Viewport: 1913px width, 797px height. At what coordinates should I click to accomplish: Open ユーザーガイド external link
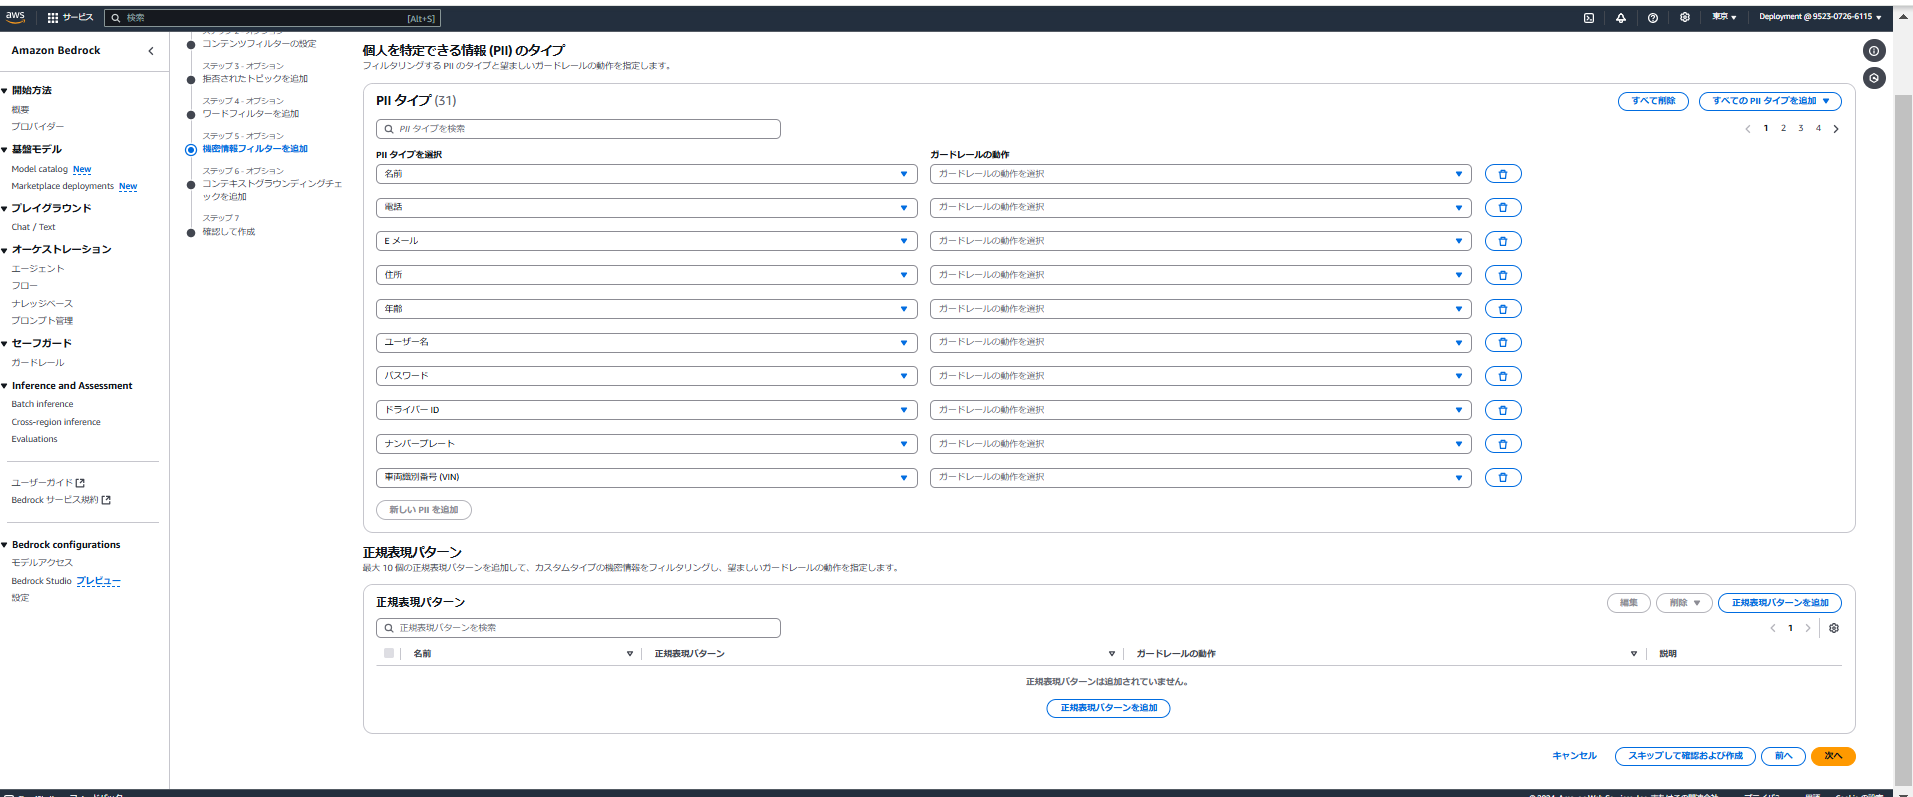coord(48,483)
